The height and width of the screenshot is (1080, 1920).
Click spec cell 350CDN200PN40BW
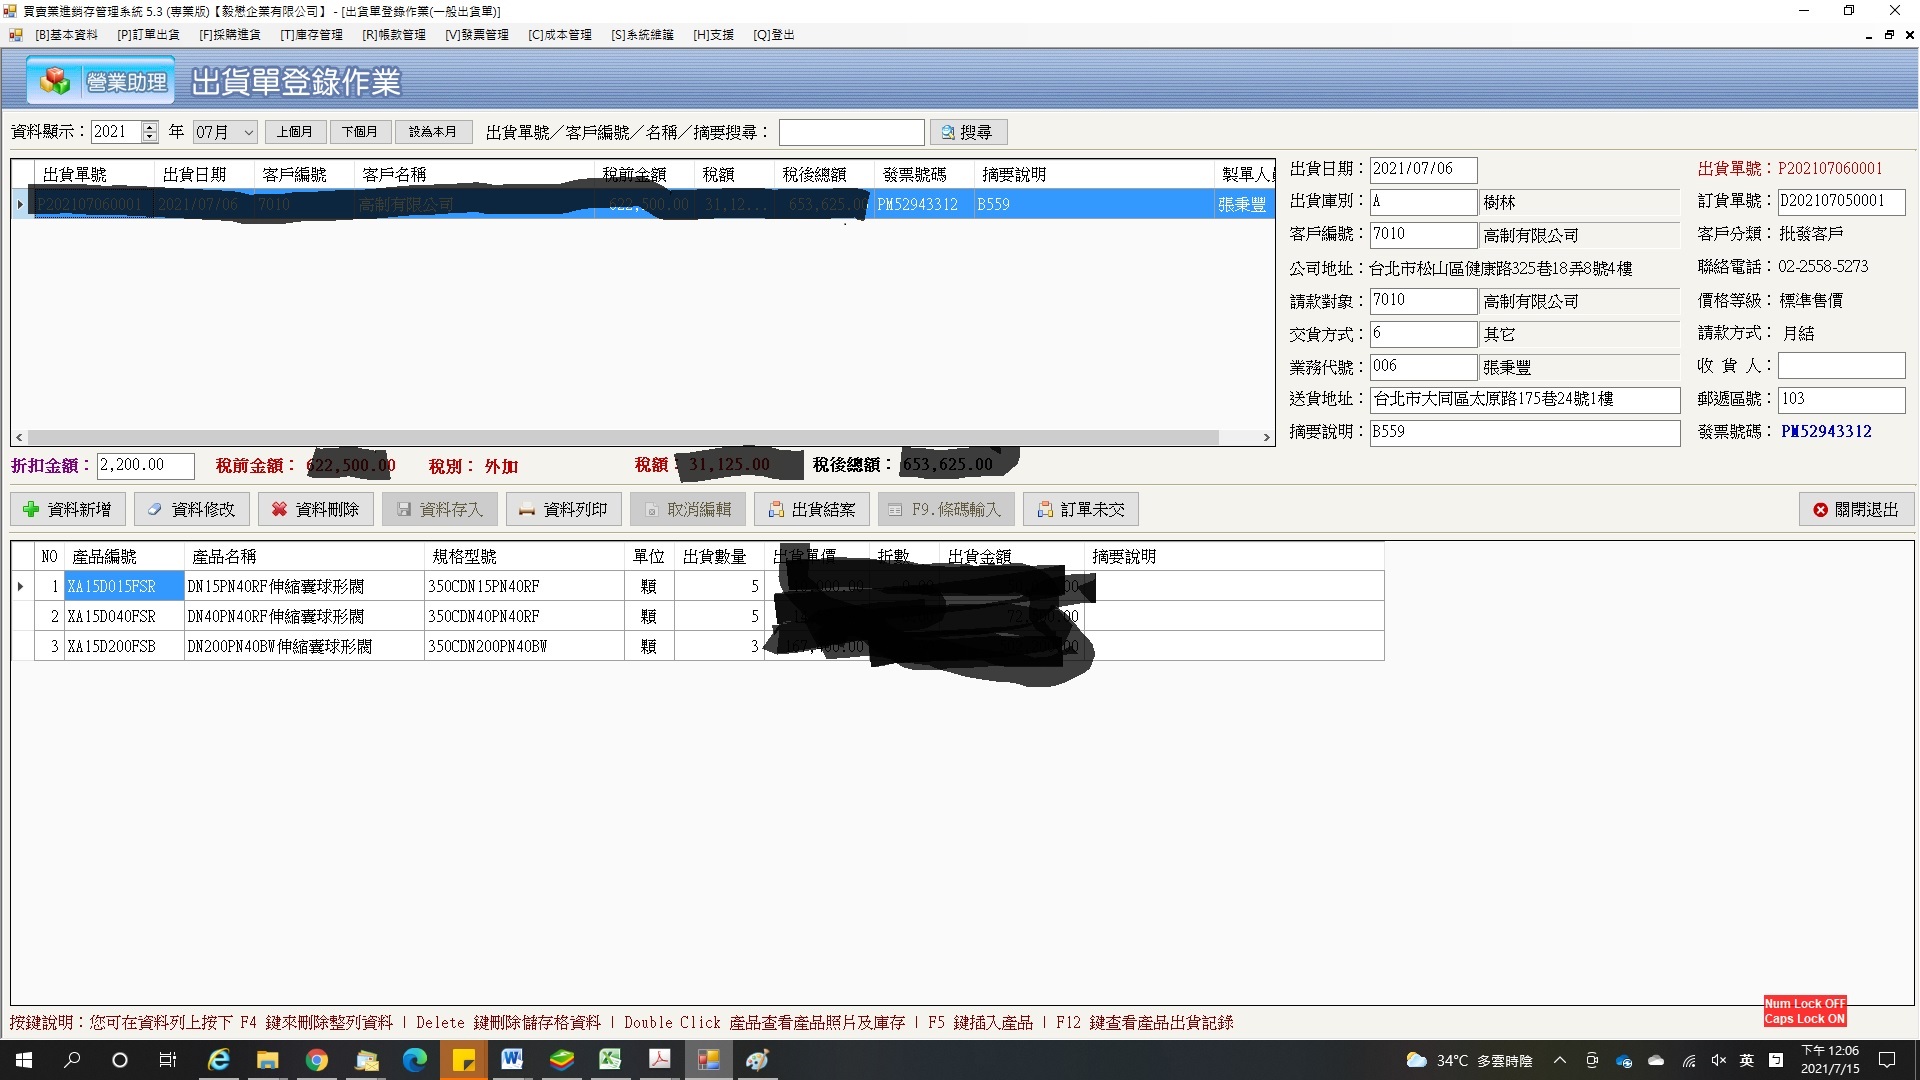click(x=524, y=647)
